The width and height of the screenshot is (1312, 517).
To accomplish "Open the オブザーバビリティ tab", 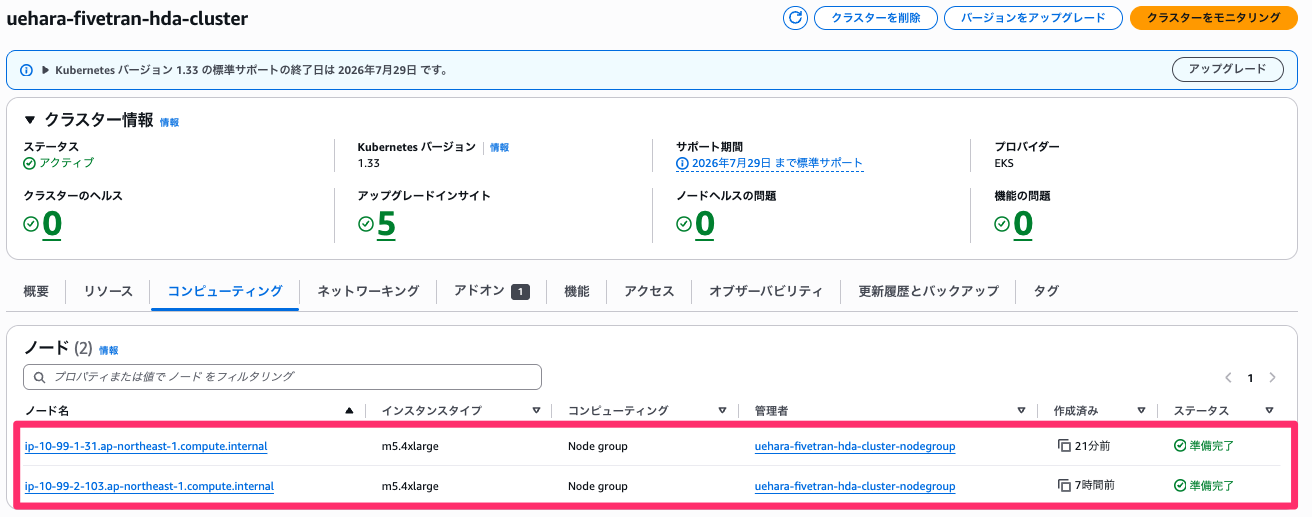I will click(766, 291).
